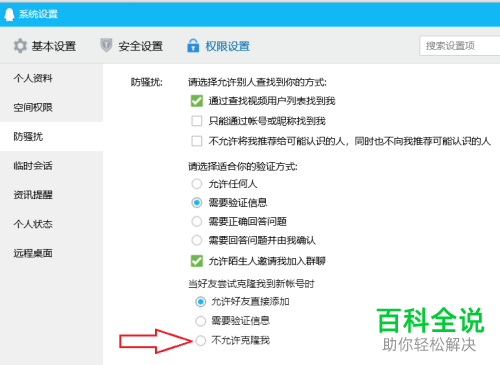Click the 搜索设置项 search box
The width and height of the screenshot is (500, 365).
click(459, 46)
